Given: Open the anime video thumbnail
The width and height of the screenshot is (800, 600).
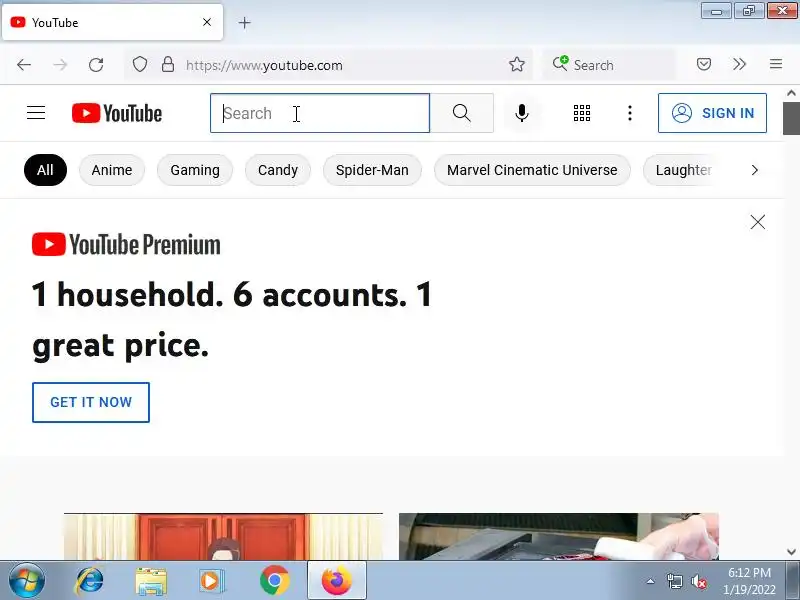Looking at the screenshot, I should pyautogui.click(x=223, y=536).
